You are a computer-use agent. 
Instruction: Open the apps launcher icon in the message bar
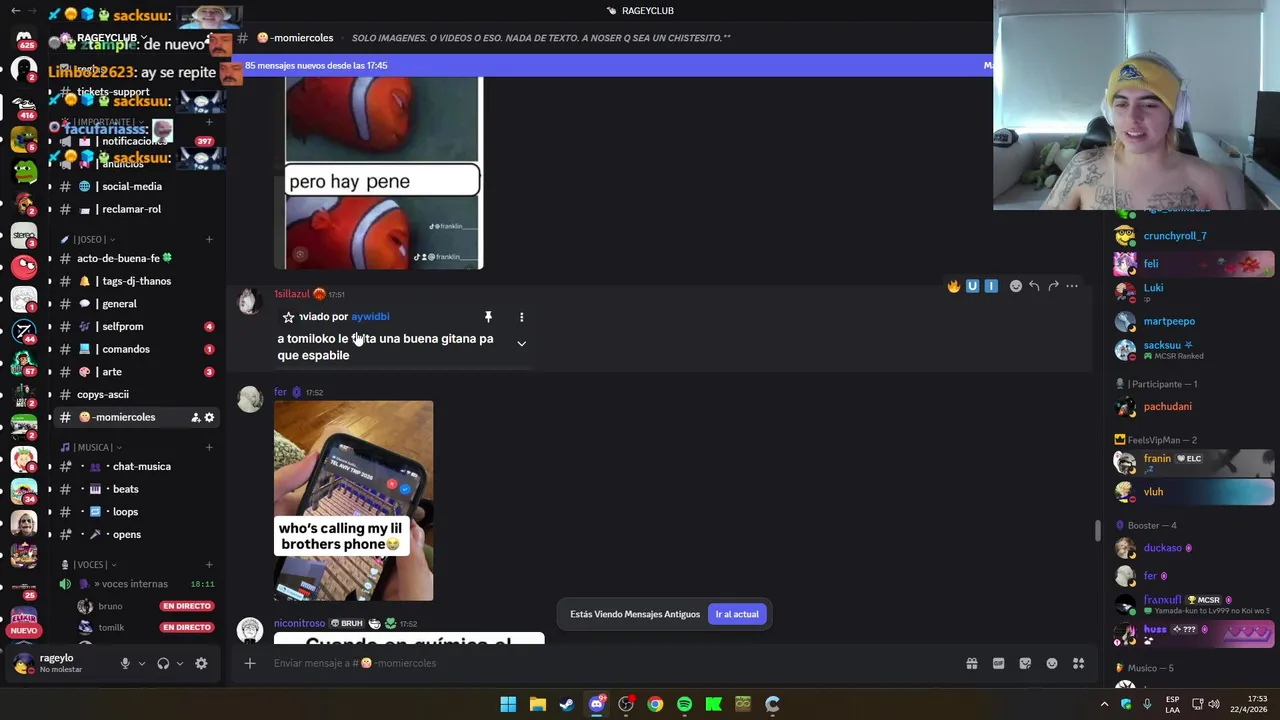[x=1079, y=663]
